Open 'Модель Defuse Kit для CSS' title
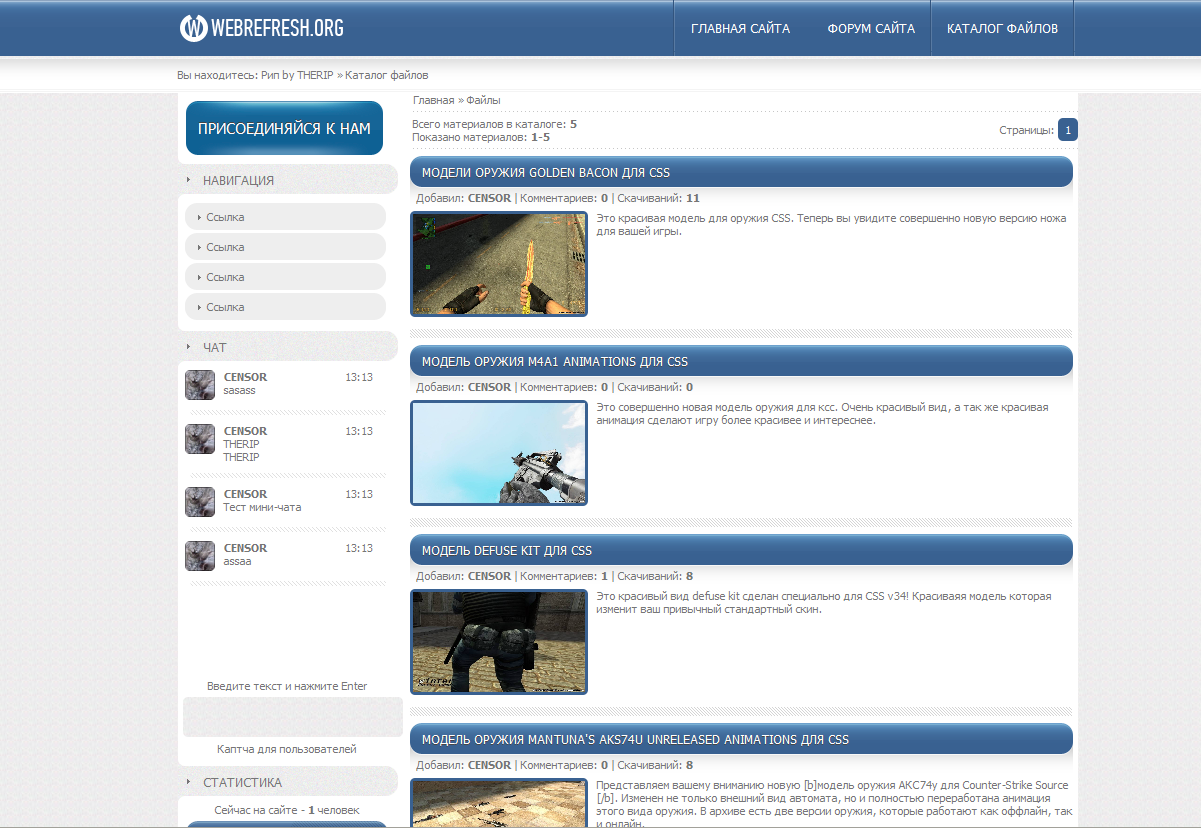 (x=507, y=551)
